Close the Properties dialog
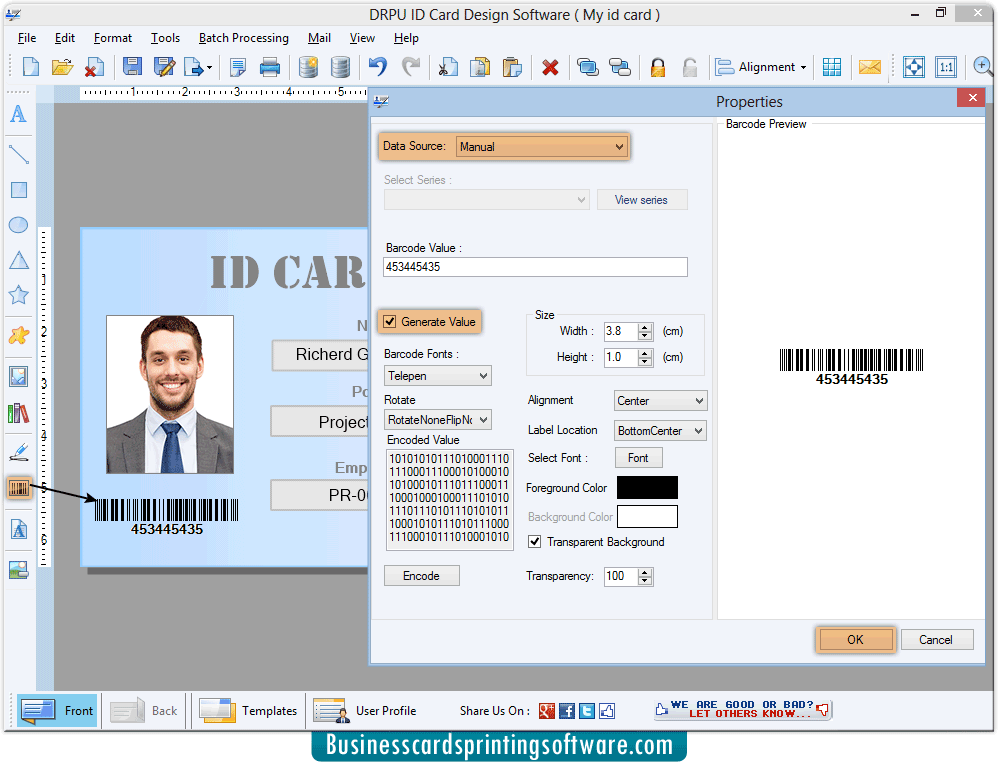 [x=972, y=98]
